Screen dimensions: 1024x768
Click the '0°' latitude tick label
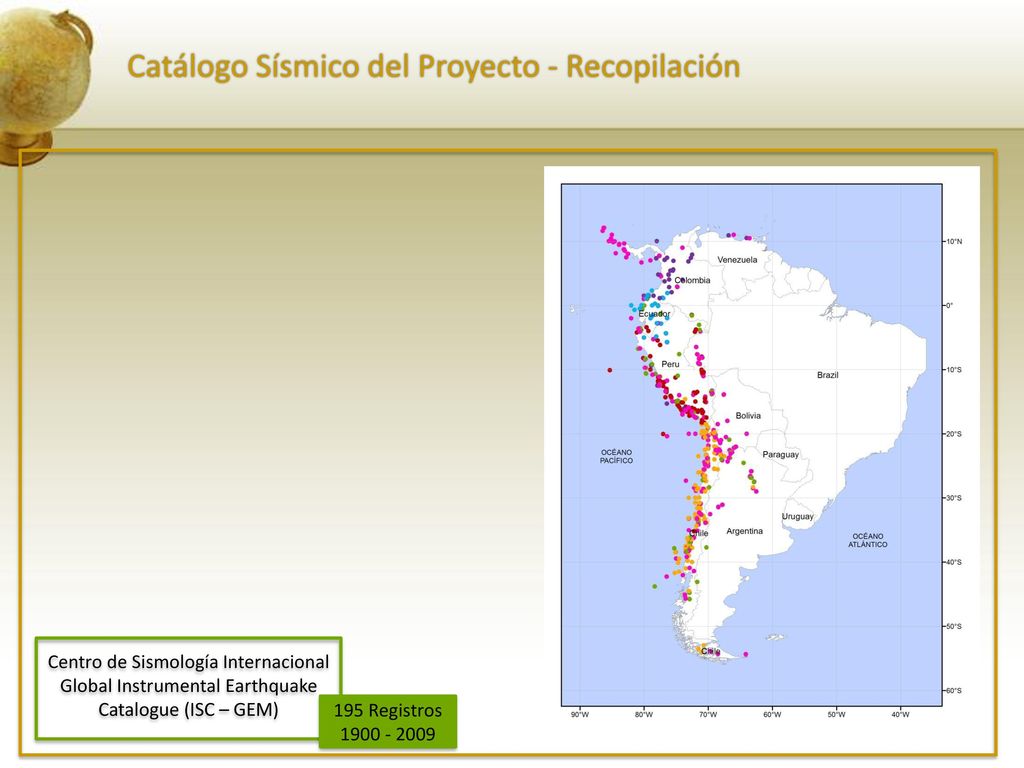[x=950, y=306]
